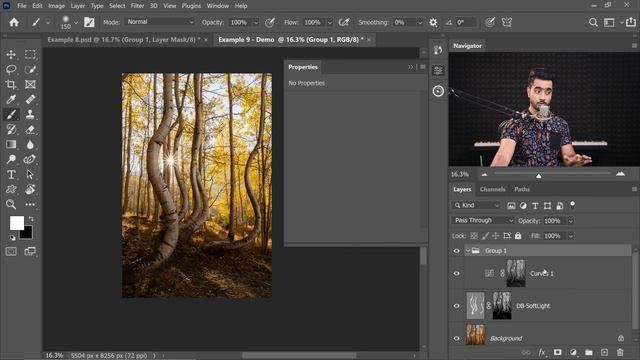Open the Pass Through blend mode dropdown
Image resolution: width=640 pixels, height=360 pixels.
point(483,220)
